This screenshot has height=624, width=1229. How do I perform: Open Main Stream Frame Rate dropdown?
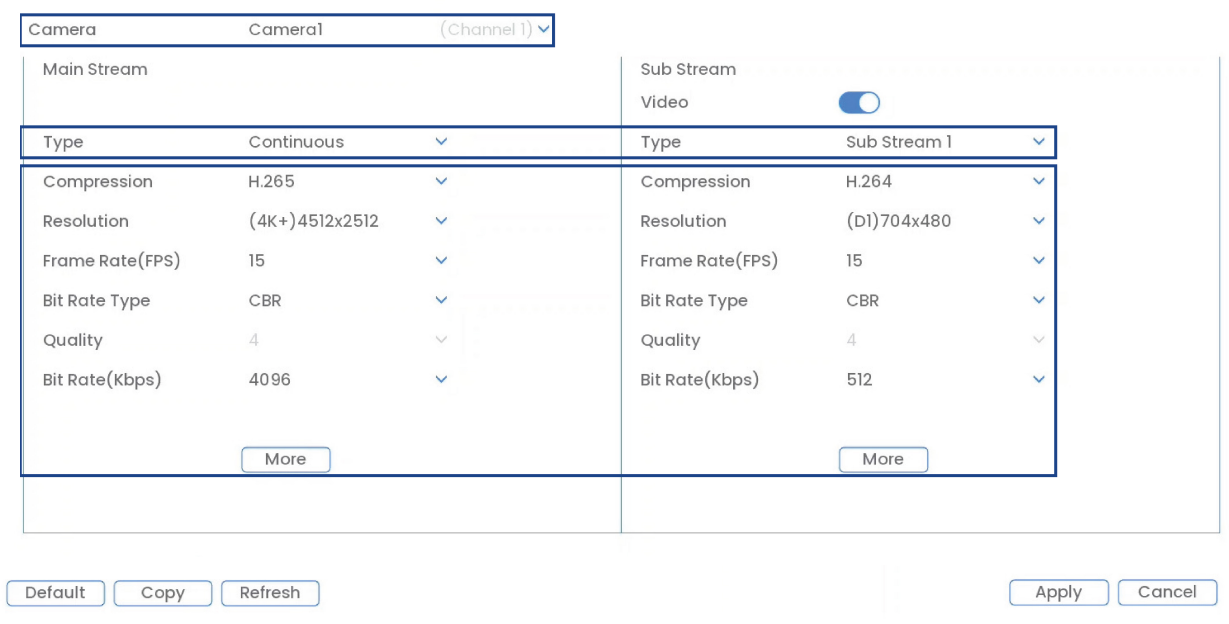coord(441,261)
